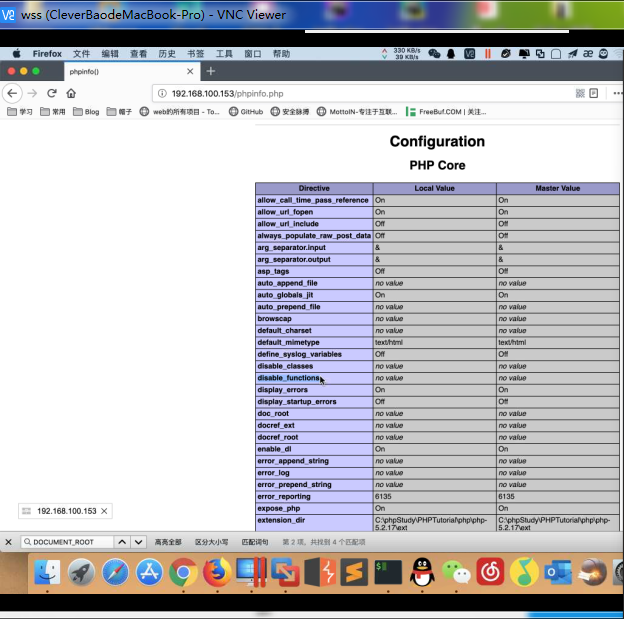Open a new browser tab
This screenshot has width=624, height=620.
[x=210, y=72]
